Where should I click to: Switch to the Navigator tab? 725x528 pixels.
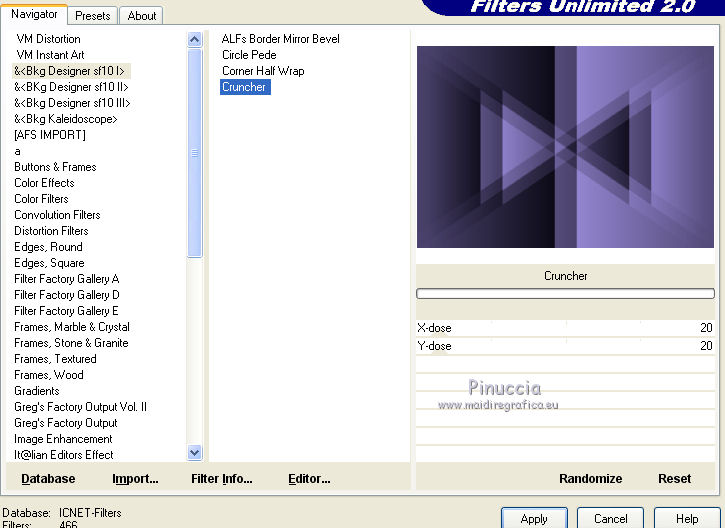coord(34,14)
